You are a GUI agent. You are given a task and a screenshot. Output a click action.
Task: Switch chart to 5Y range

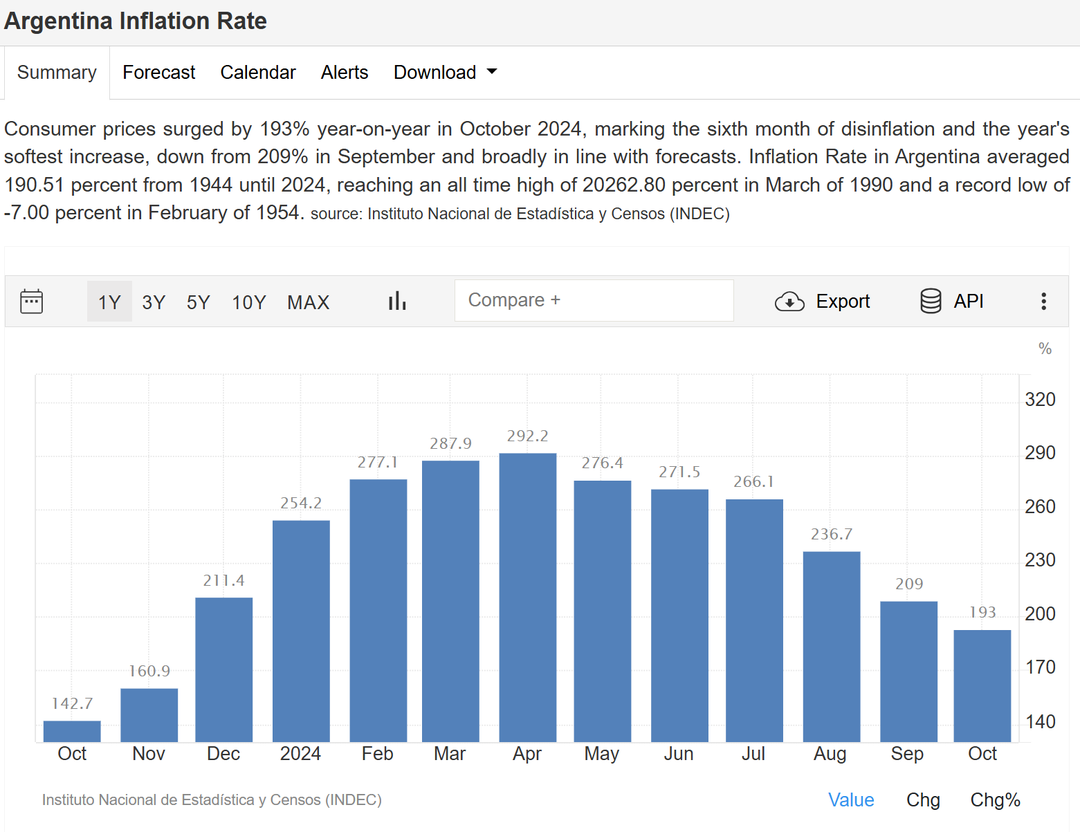point(198,302)
